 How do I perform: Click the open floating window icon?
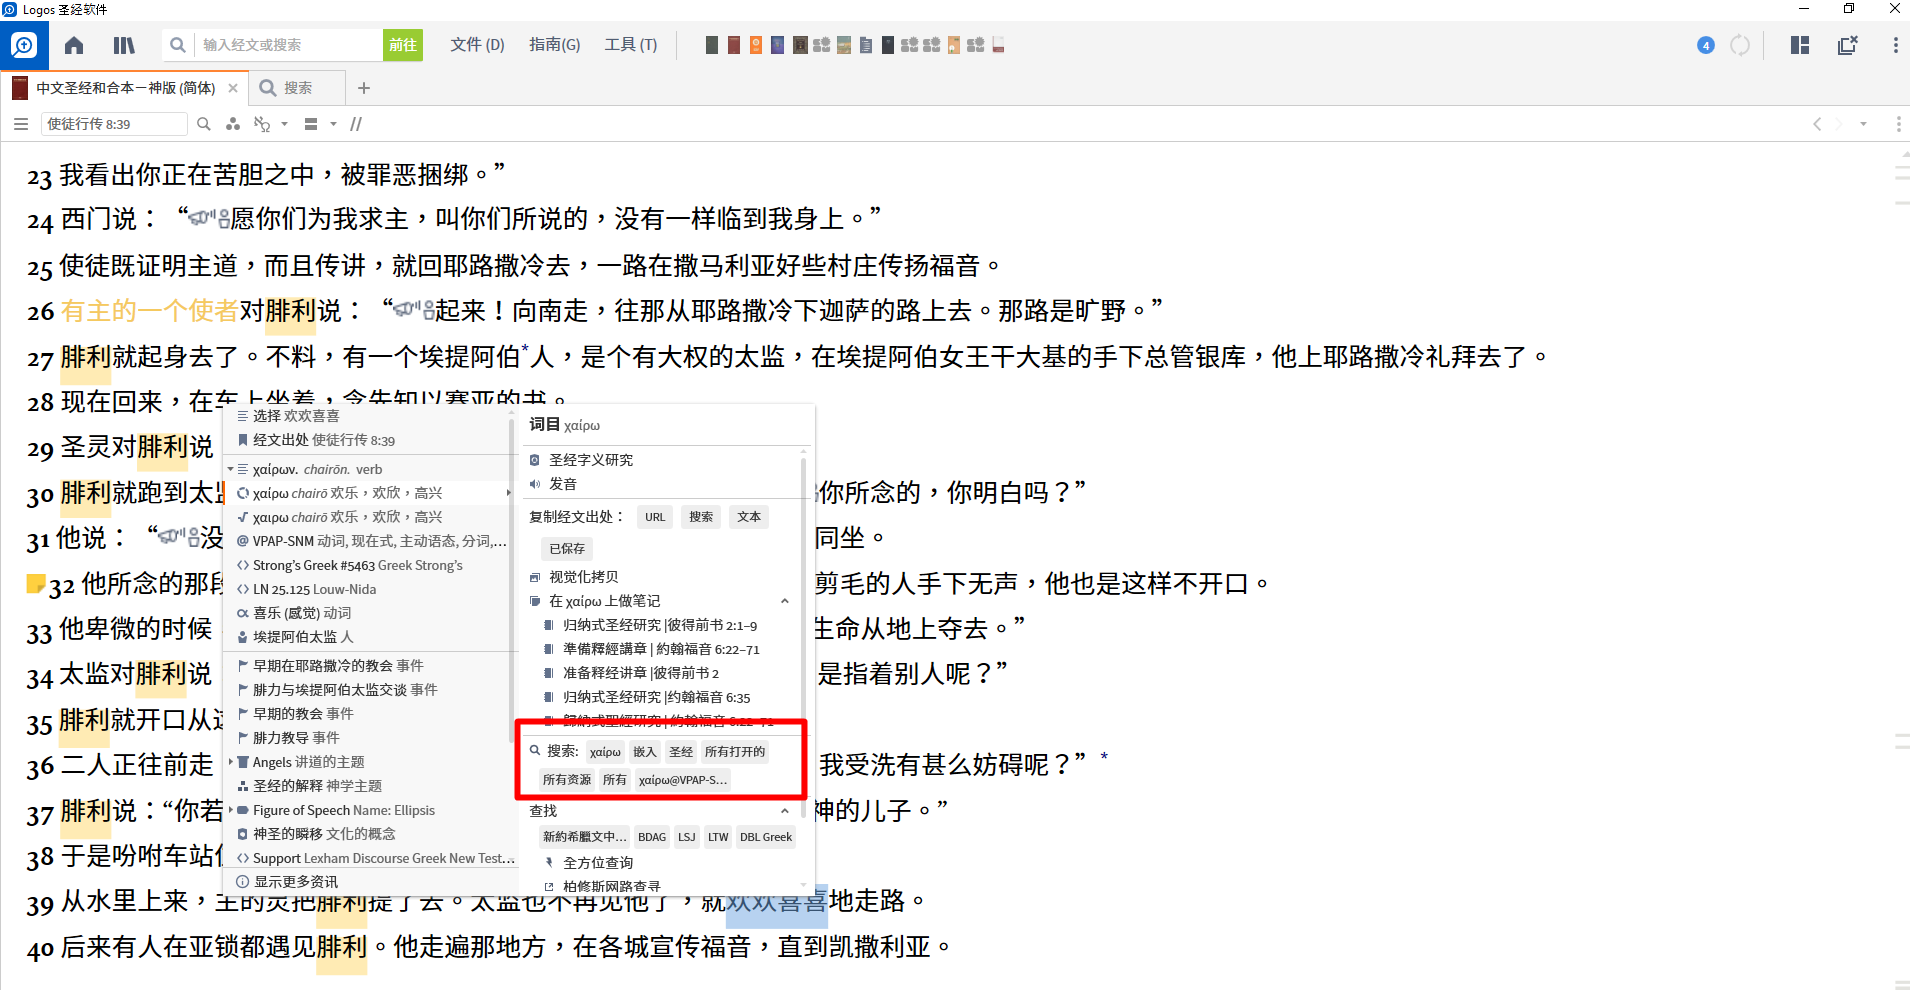click(1848, 45)
